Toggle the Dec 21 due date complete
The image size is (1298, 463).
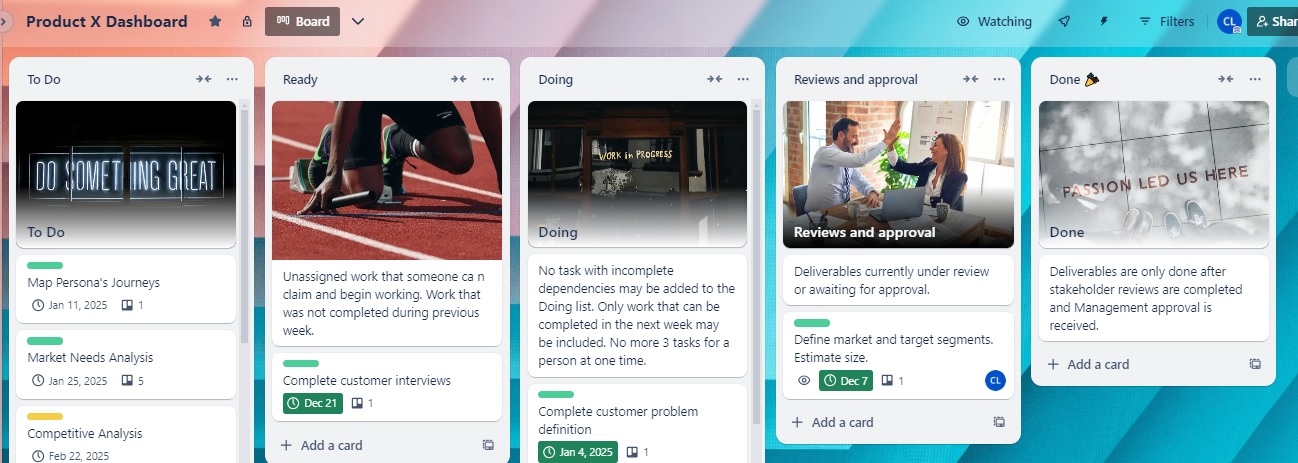312,403
